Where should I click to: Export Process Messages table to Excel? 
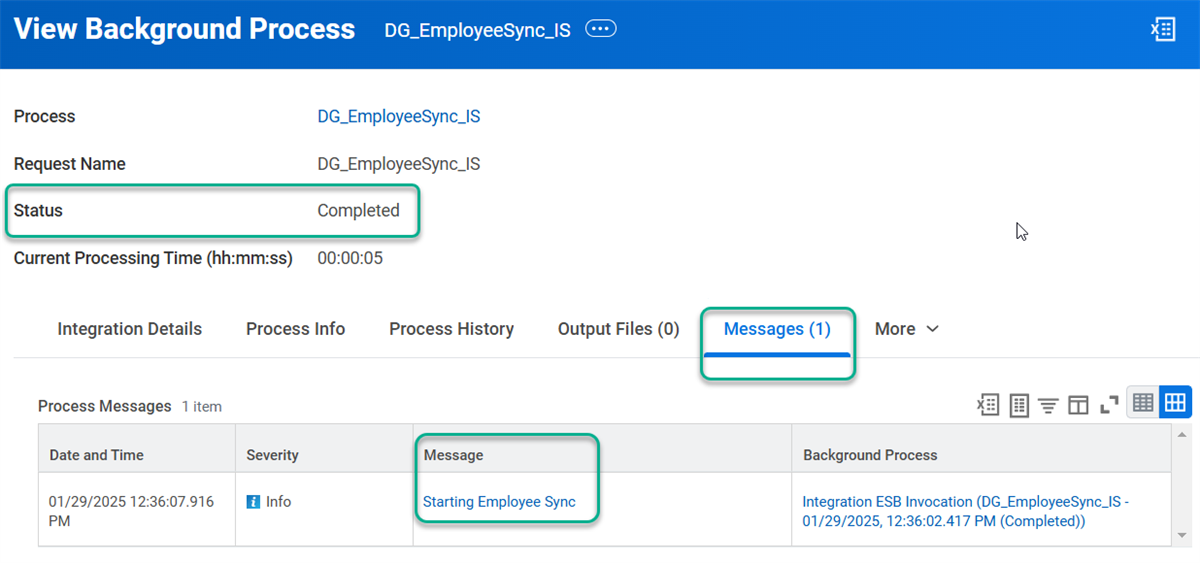point(988,404)
